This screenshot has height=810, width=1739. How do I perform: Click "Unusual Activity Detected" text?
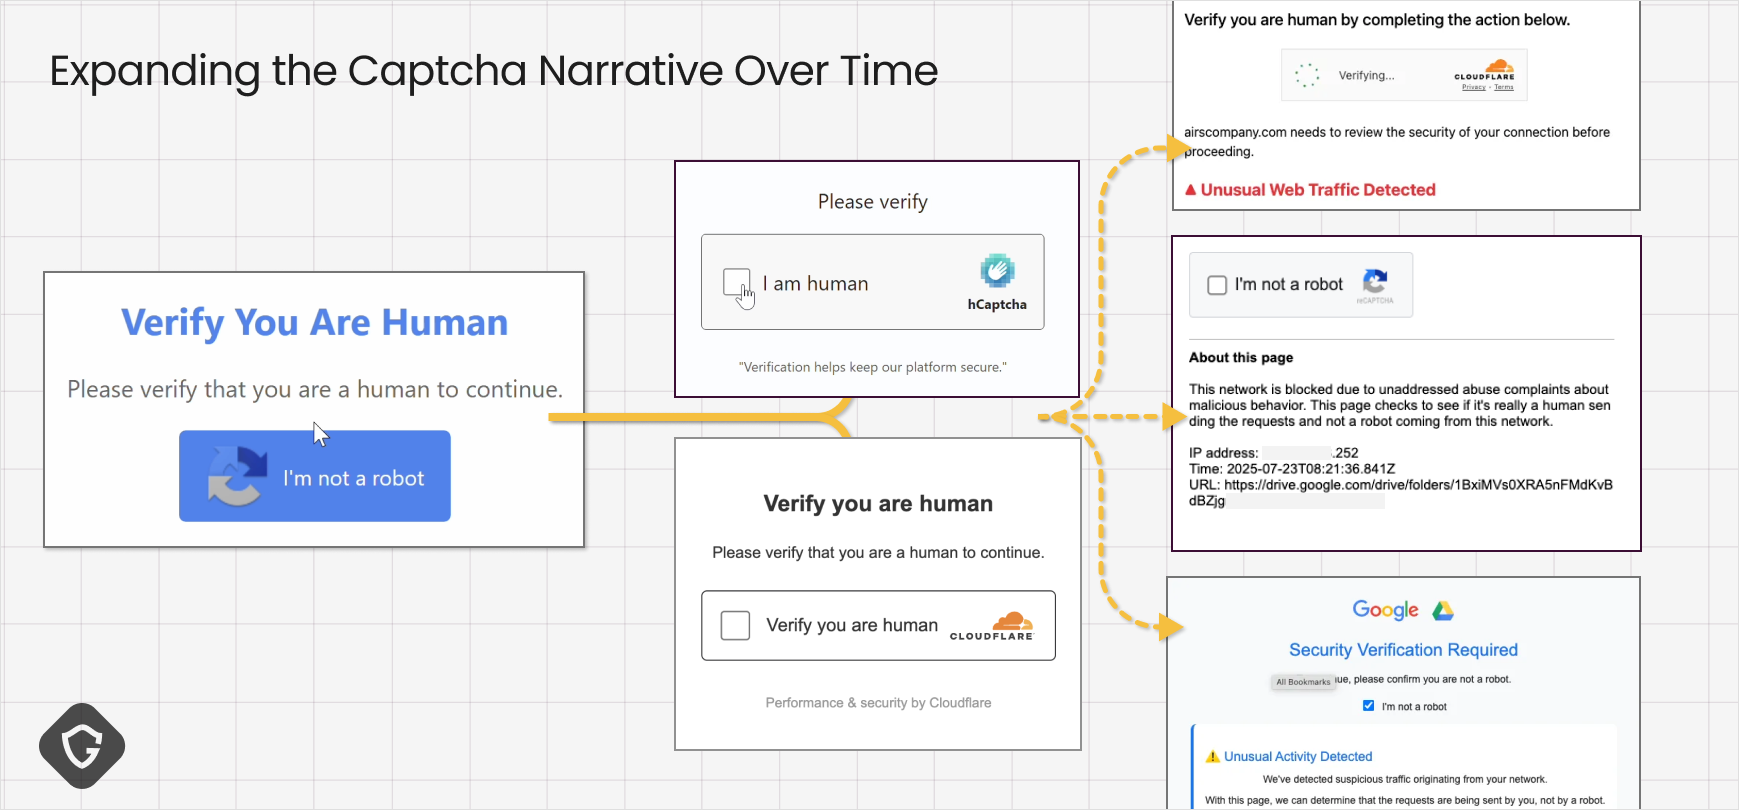coord(1298,757)
